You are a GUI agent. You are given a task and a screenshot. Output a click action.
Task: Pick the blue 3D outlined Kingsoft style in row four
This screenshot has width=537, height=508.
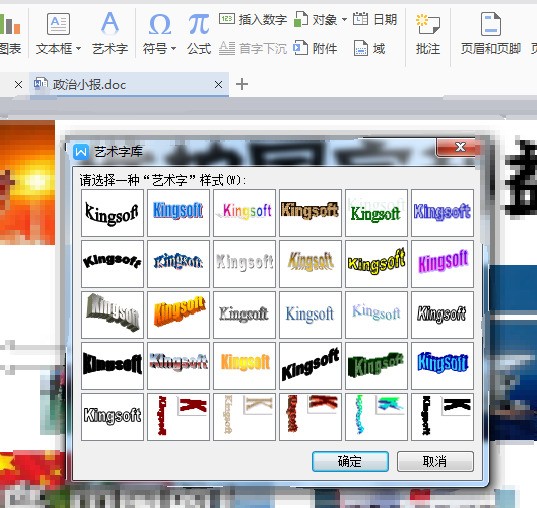coord(442,365)
